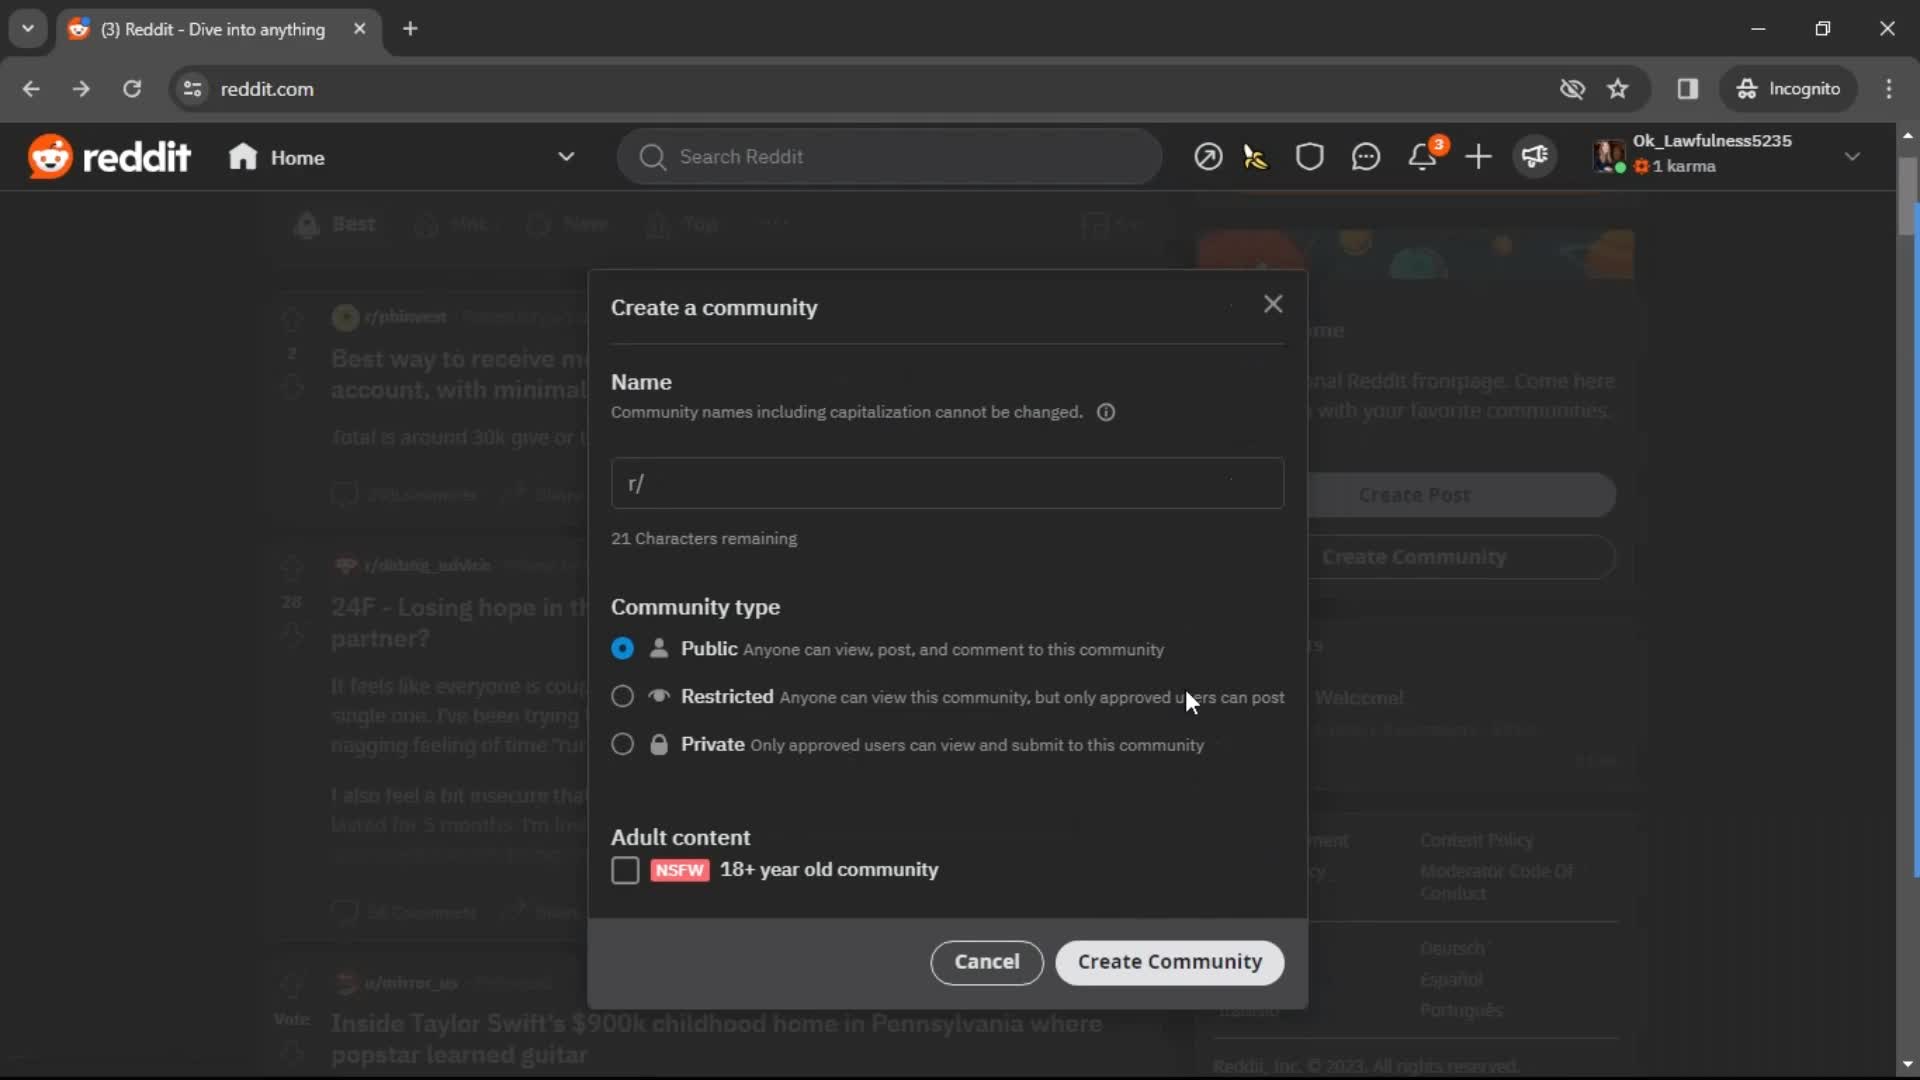
Task: Click the Reddit coins/awards icon
Action: click(1254, 156)
